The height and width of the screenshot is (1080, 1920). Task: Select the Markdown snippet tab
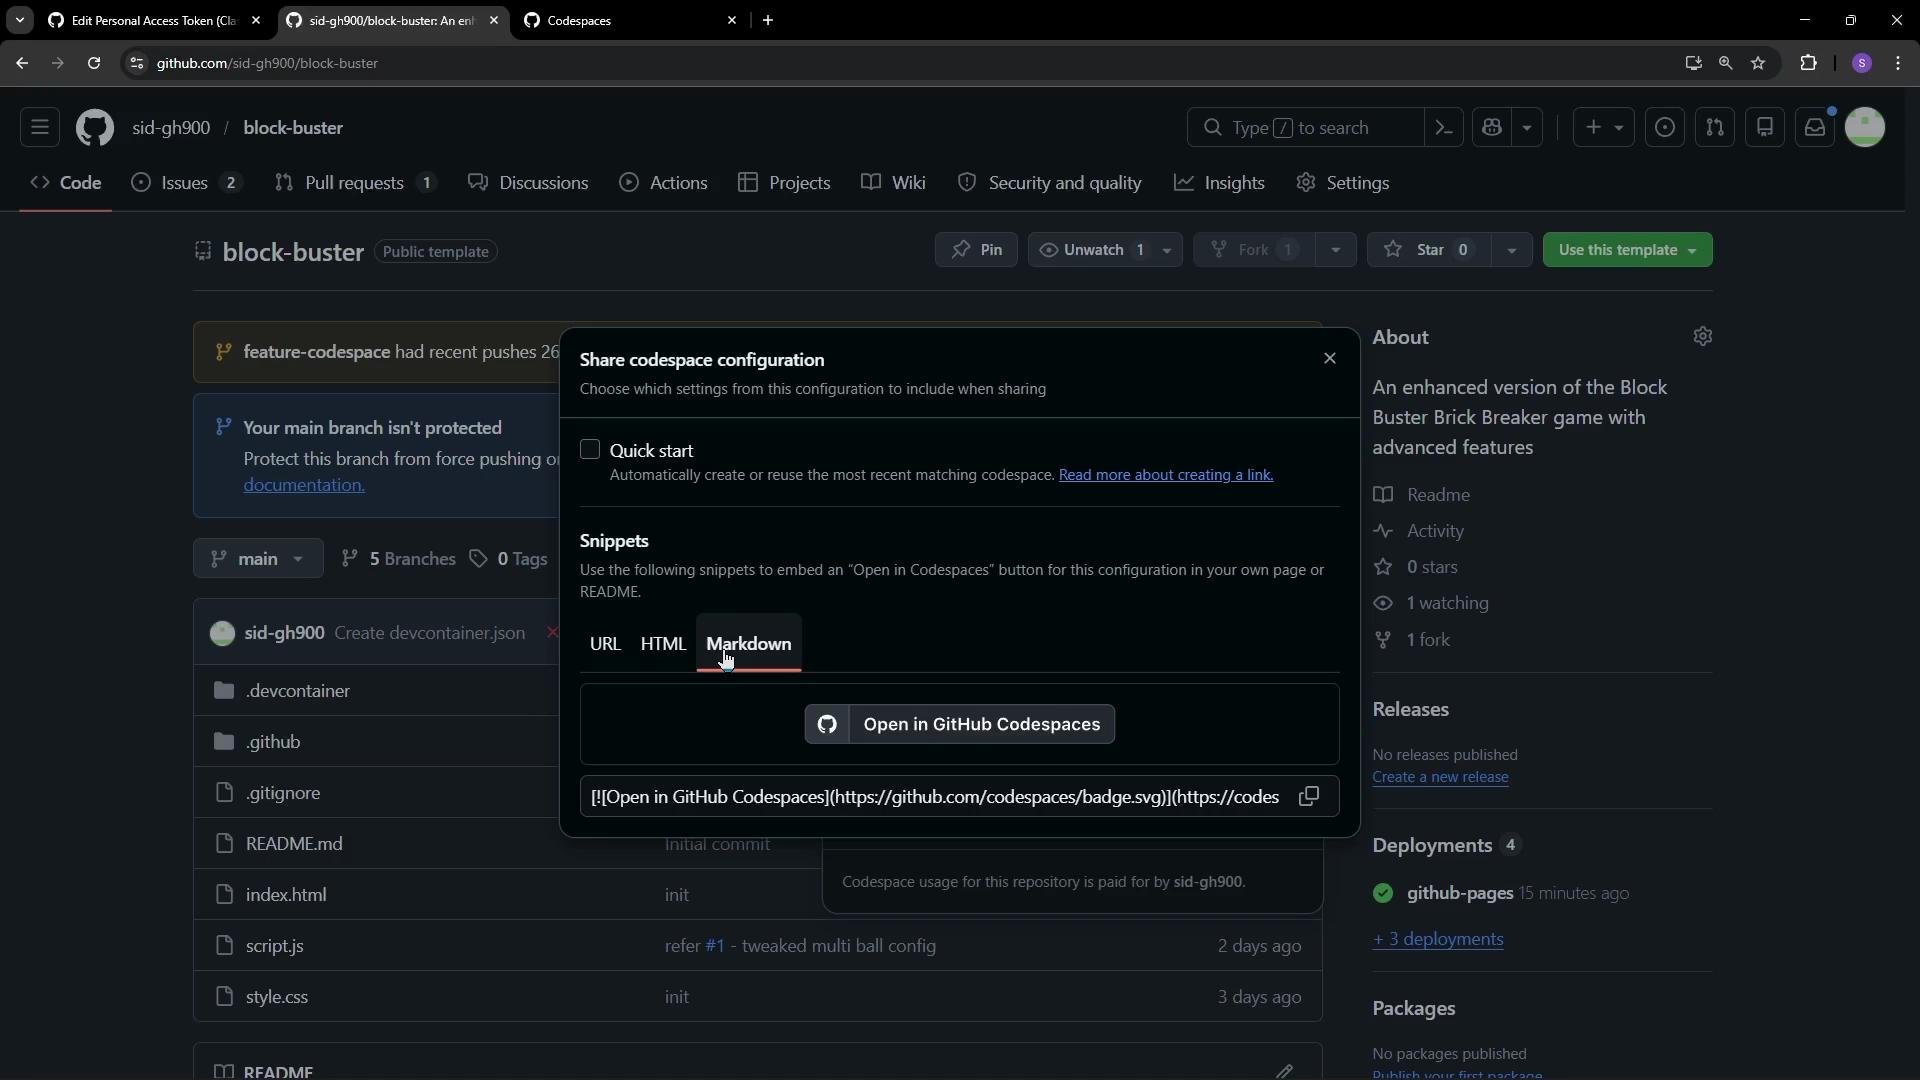[x=749, y=644]
